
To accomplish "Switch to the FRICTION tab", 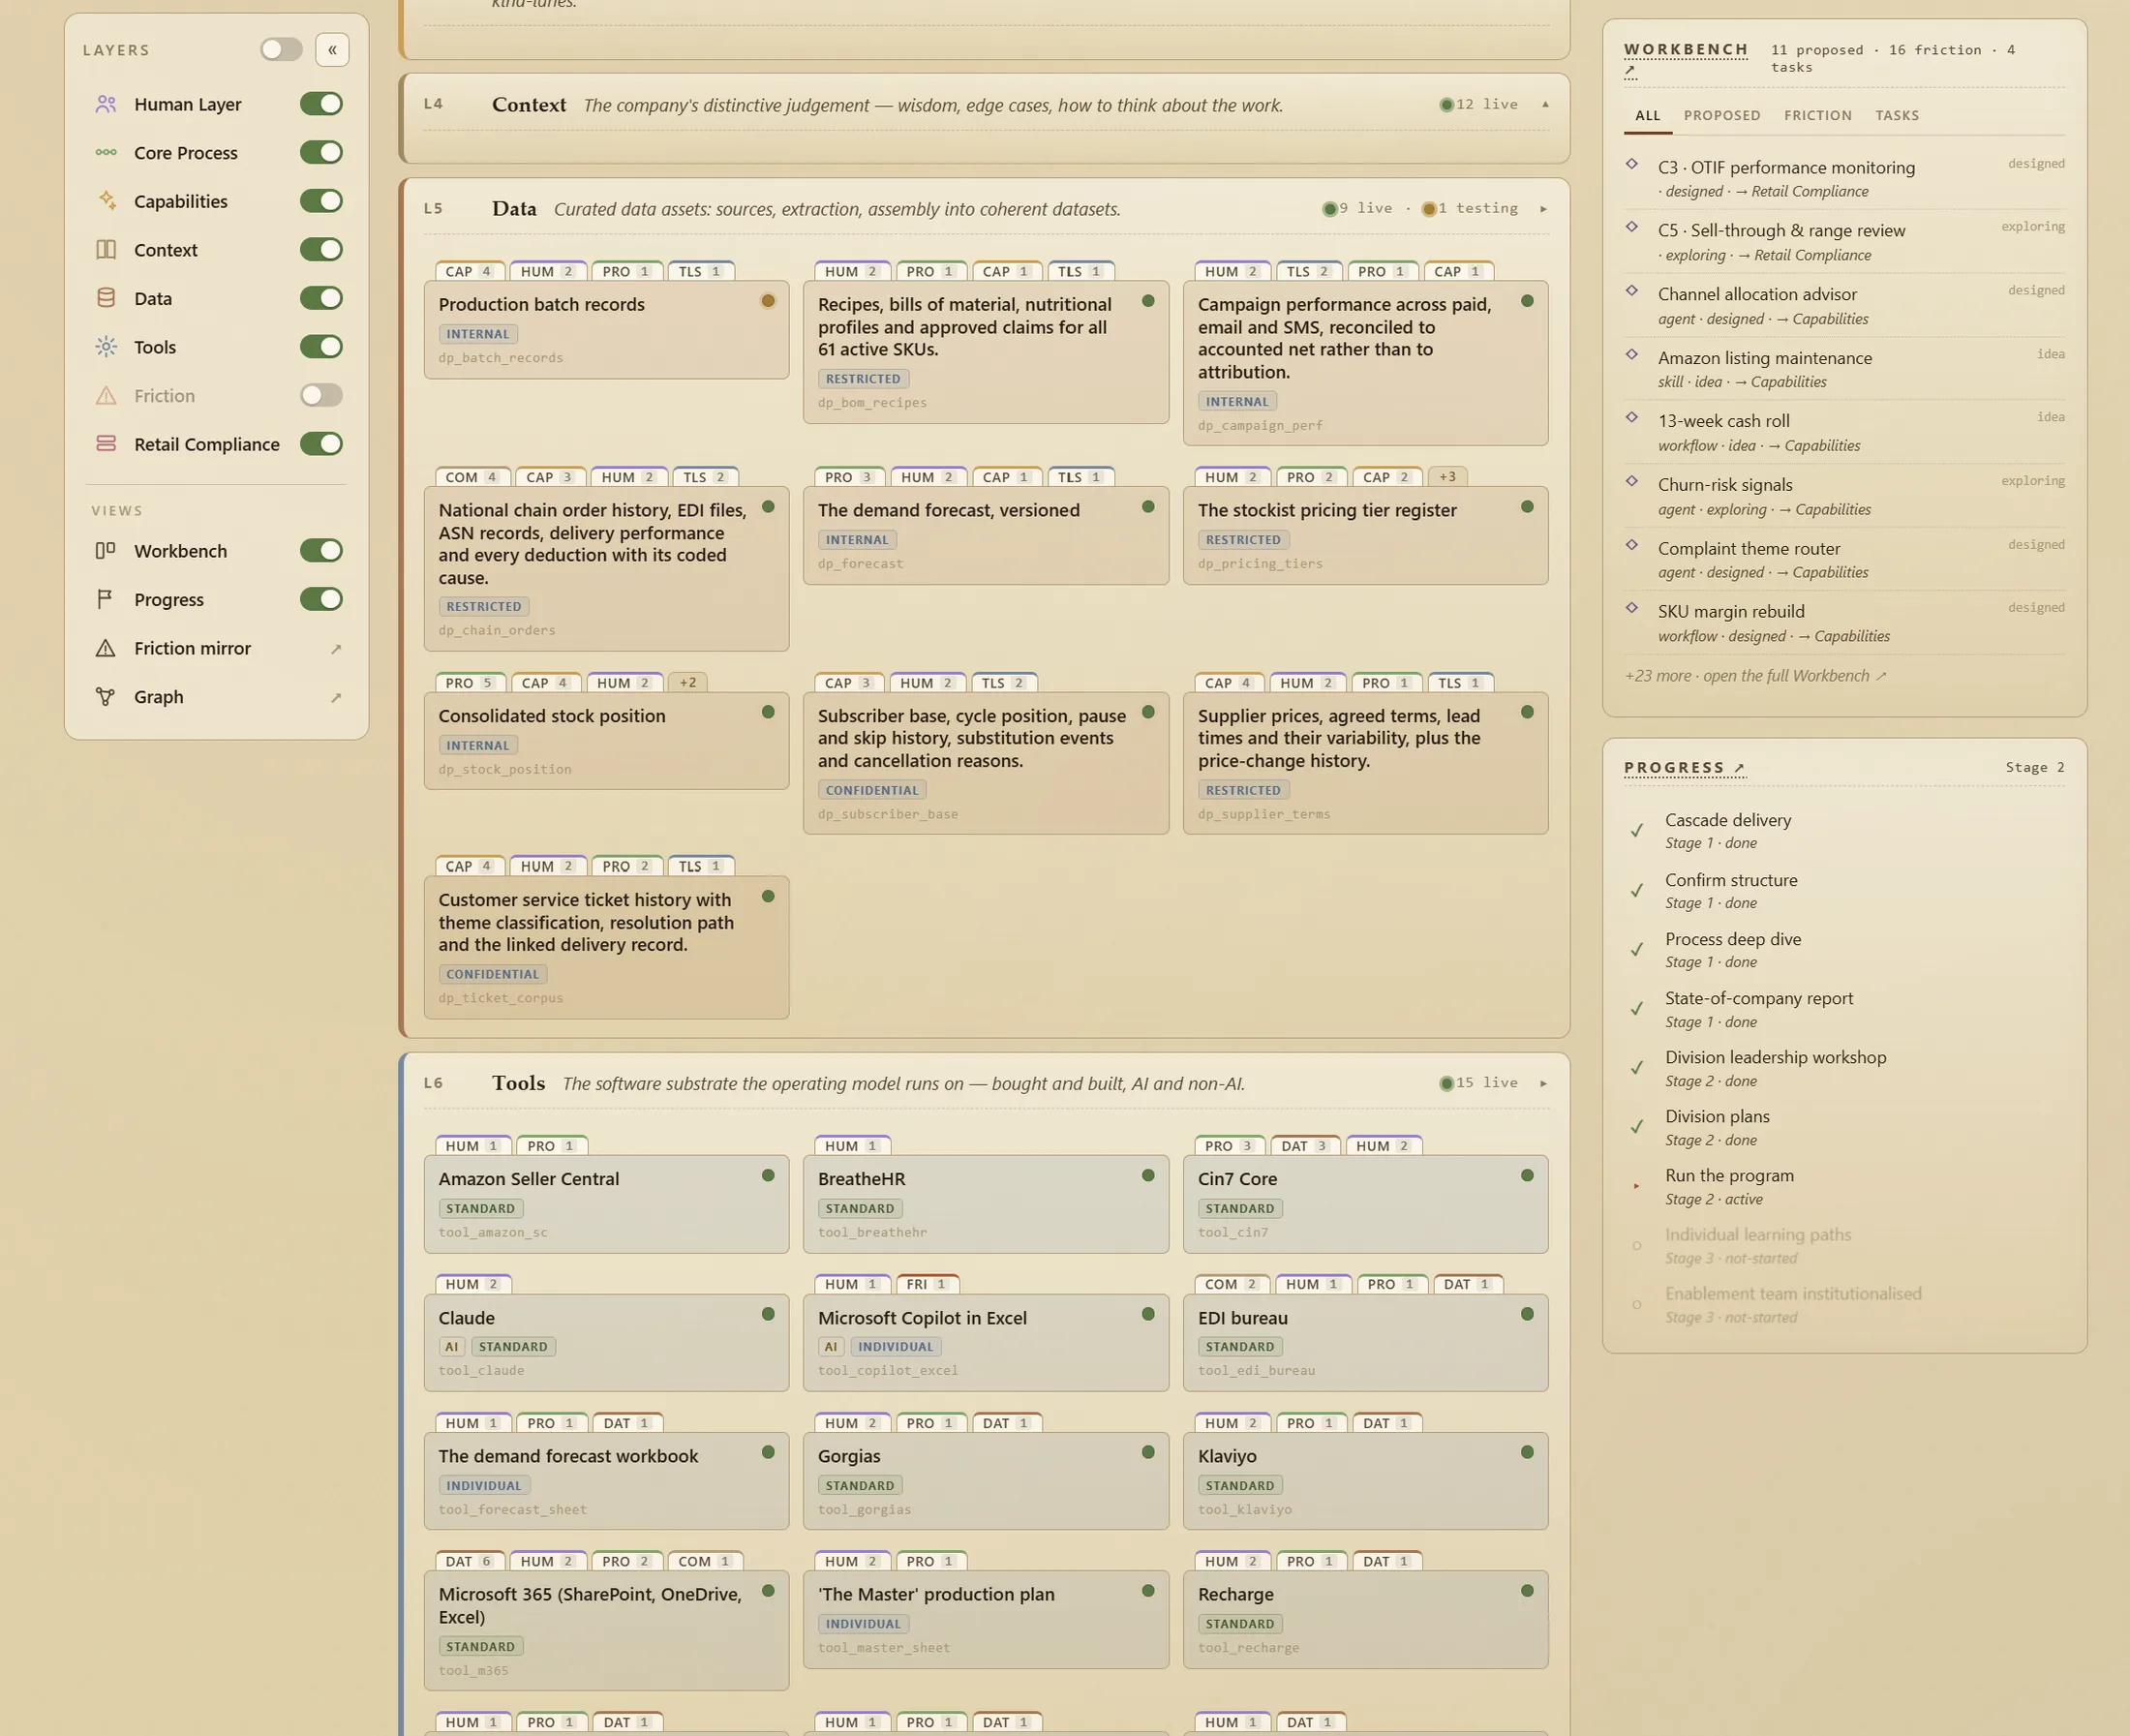I will pos(1817,116).
